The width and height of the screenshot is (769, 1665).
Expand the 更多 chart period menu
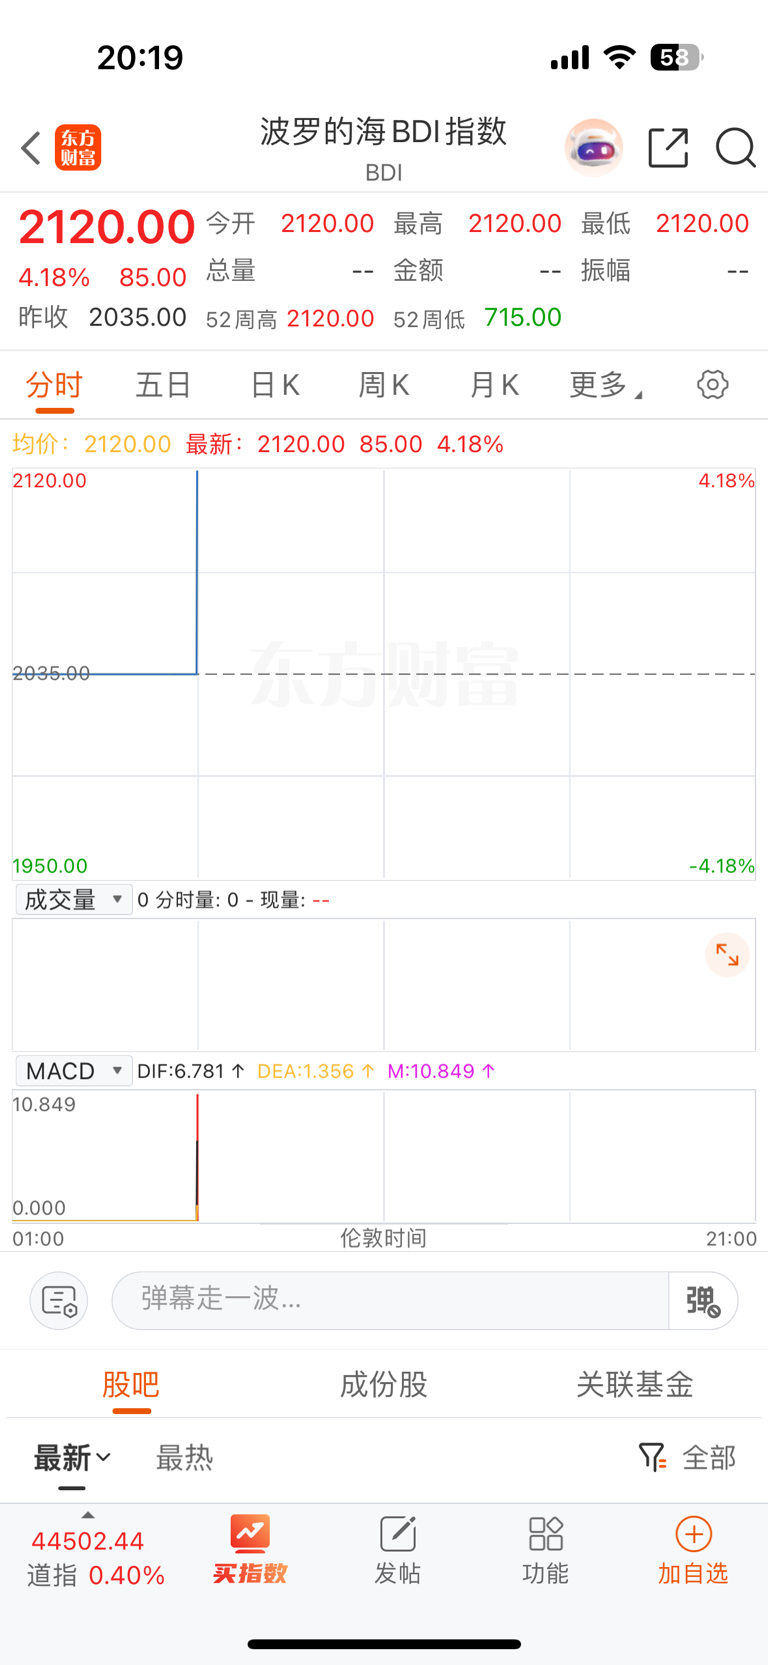(605, 384)
